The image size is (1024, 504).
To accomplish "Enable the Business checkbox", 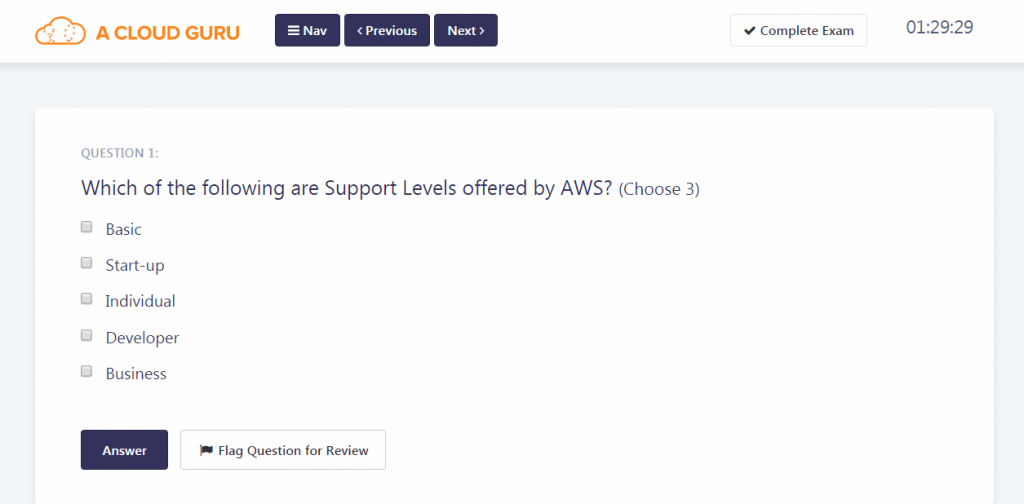I will pos(86,371).
